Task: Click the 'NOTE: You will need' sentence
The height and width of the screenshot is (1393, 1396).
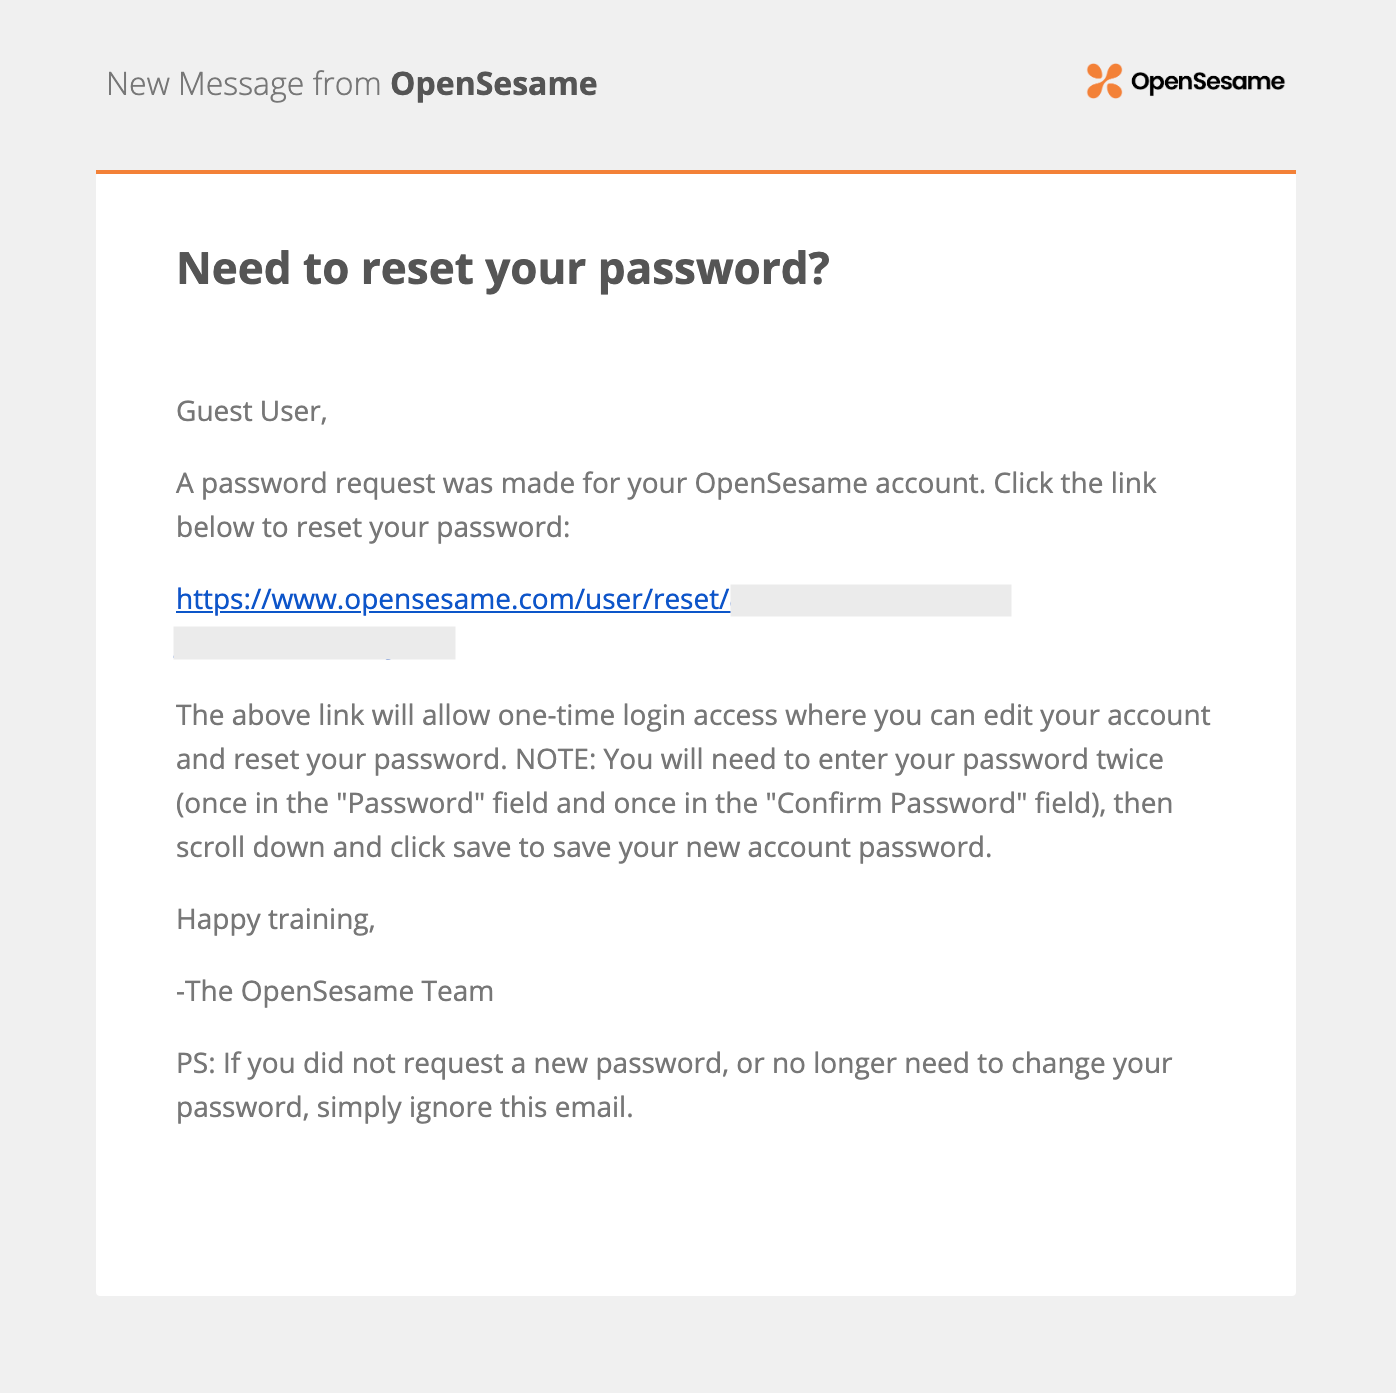Action: [x=839, y=760]
